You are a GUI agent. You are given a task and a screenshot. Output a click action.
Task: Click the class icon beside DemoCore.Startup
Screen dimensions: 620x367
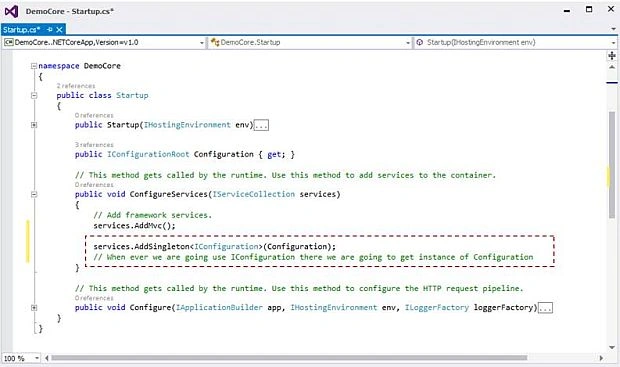click(x=215, y=42)
